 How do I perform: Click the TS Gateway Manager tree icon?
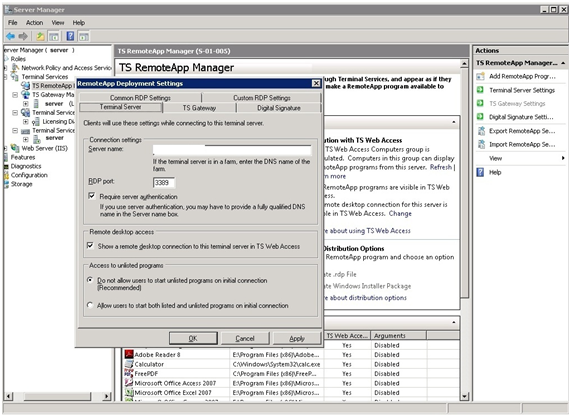(x=25, y=94)
